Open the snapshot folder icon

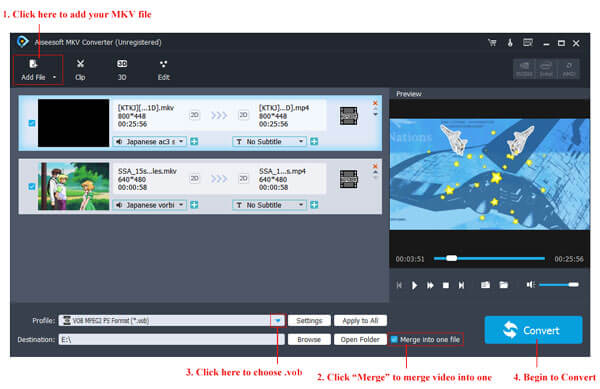pos(504,285)
